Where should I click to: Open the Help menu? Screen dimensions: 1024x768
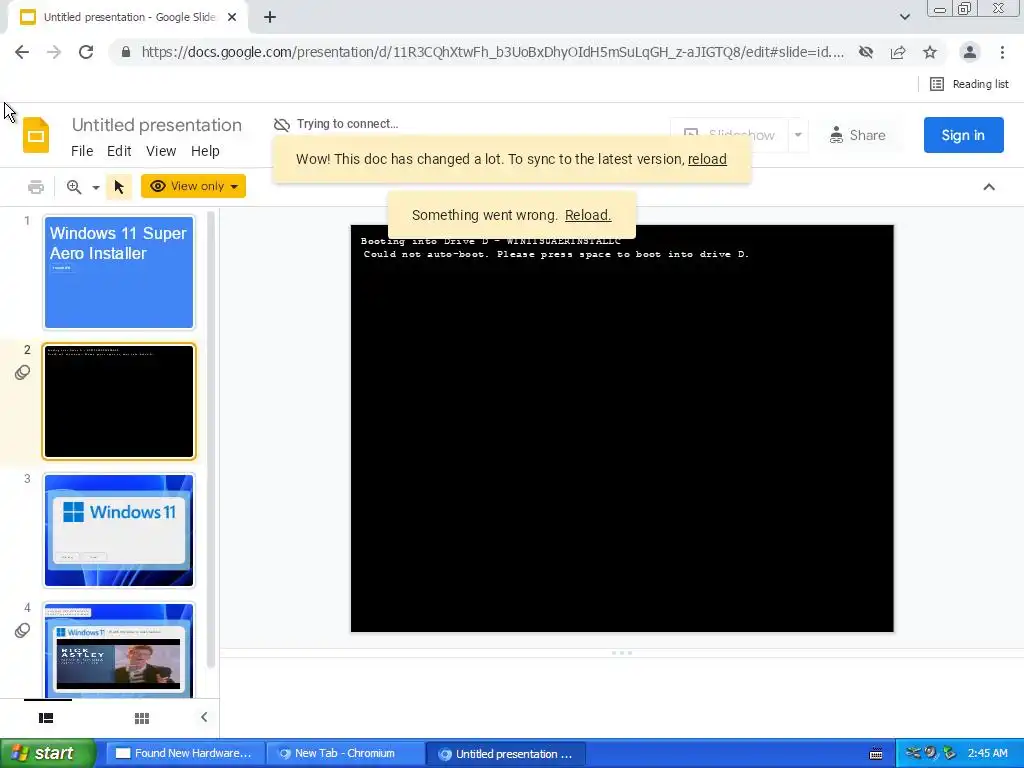[205, 151]
